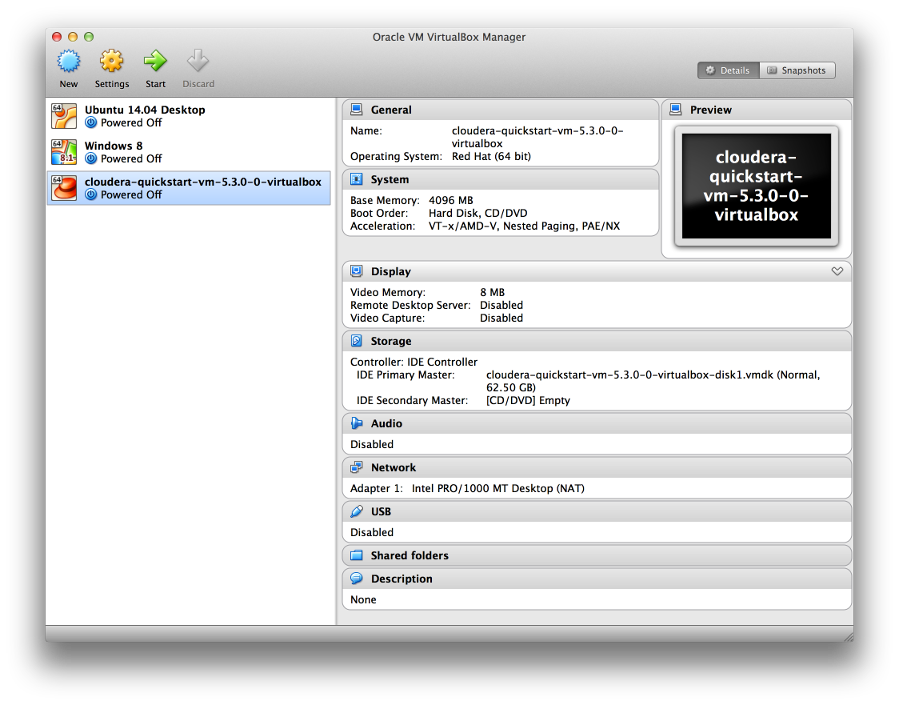Open the General section header link

coord(391,109)
